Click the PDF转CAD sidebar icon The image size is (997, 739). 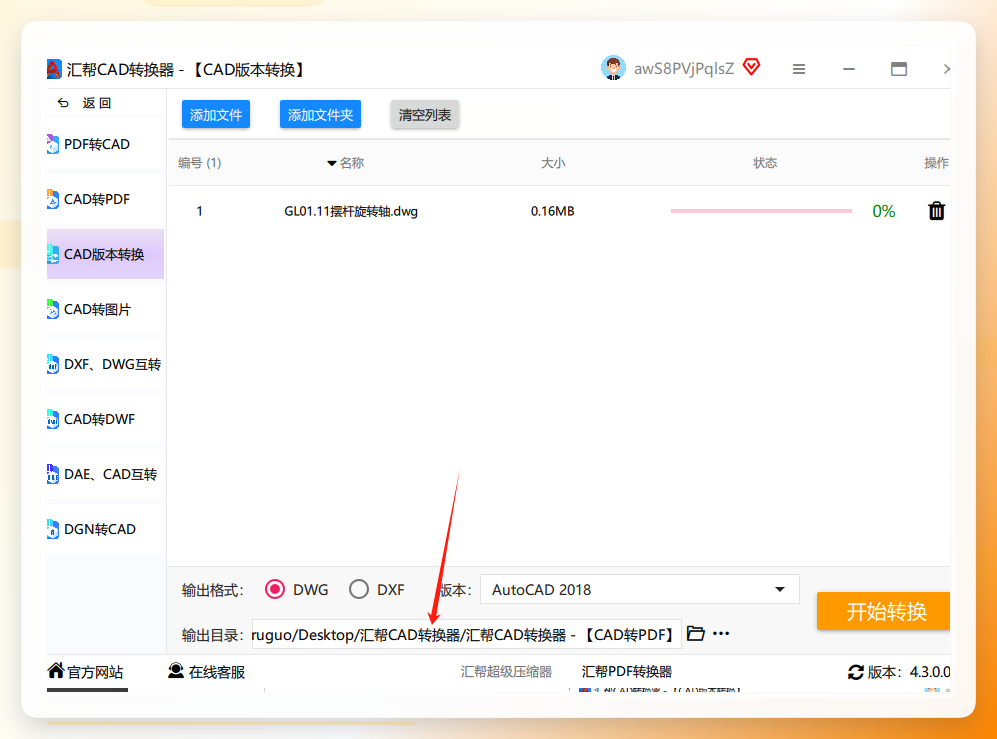point(53,144)
